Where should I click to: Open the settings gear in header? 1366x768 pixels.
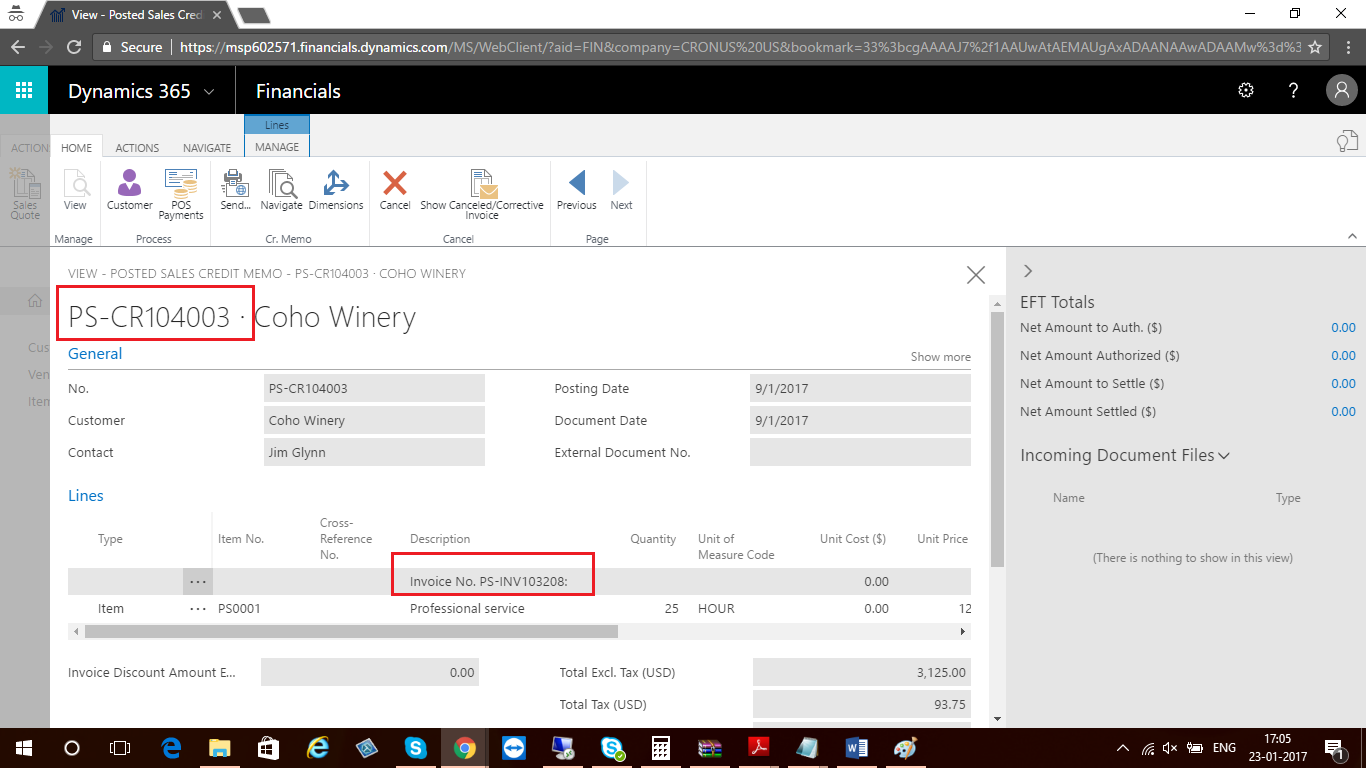pos(1246,91)
